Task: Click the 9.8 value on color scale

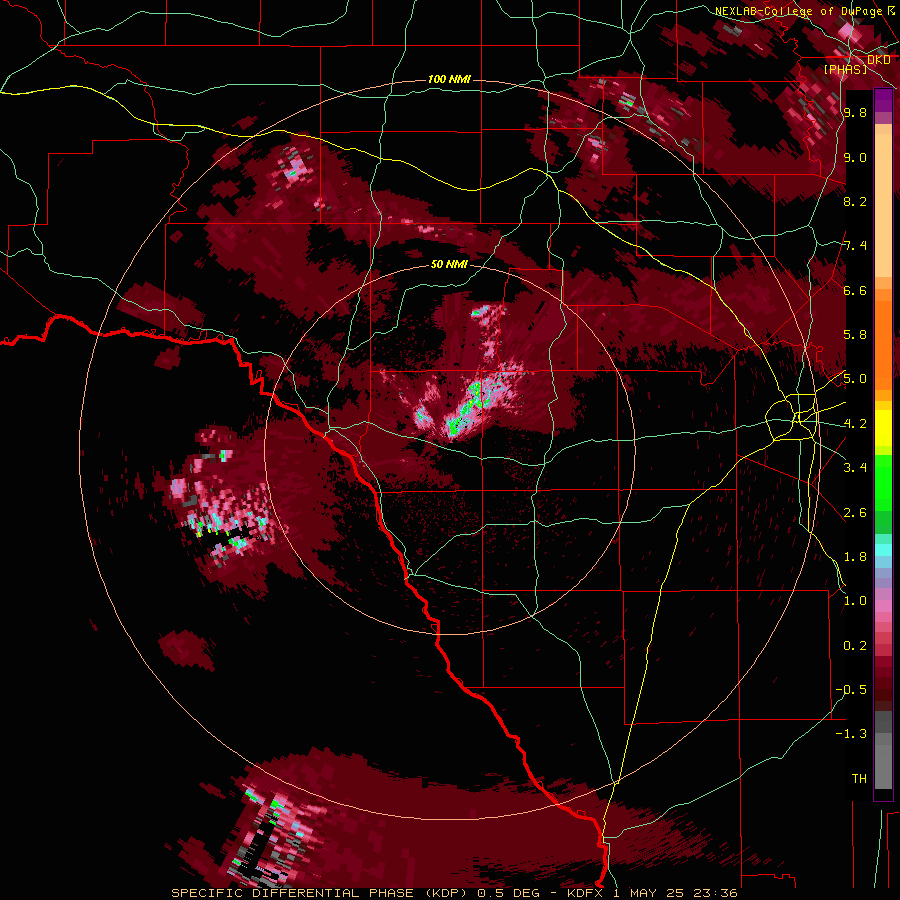Action: 855,112
